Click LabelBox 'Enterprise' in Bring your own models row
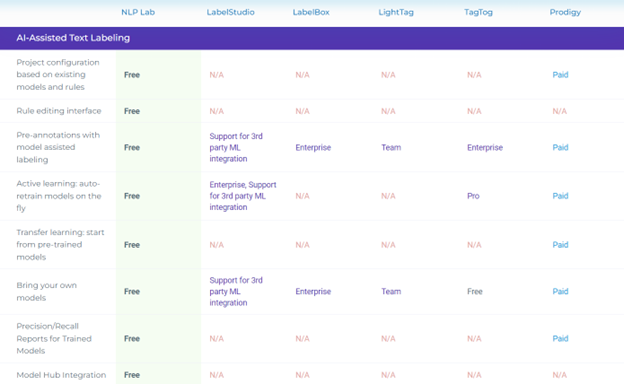 coord(313,291)
